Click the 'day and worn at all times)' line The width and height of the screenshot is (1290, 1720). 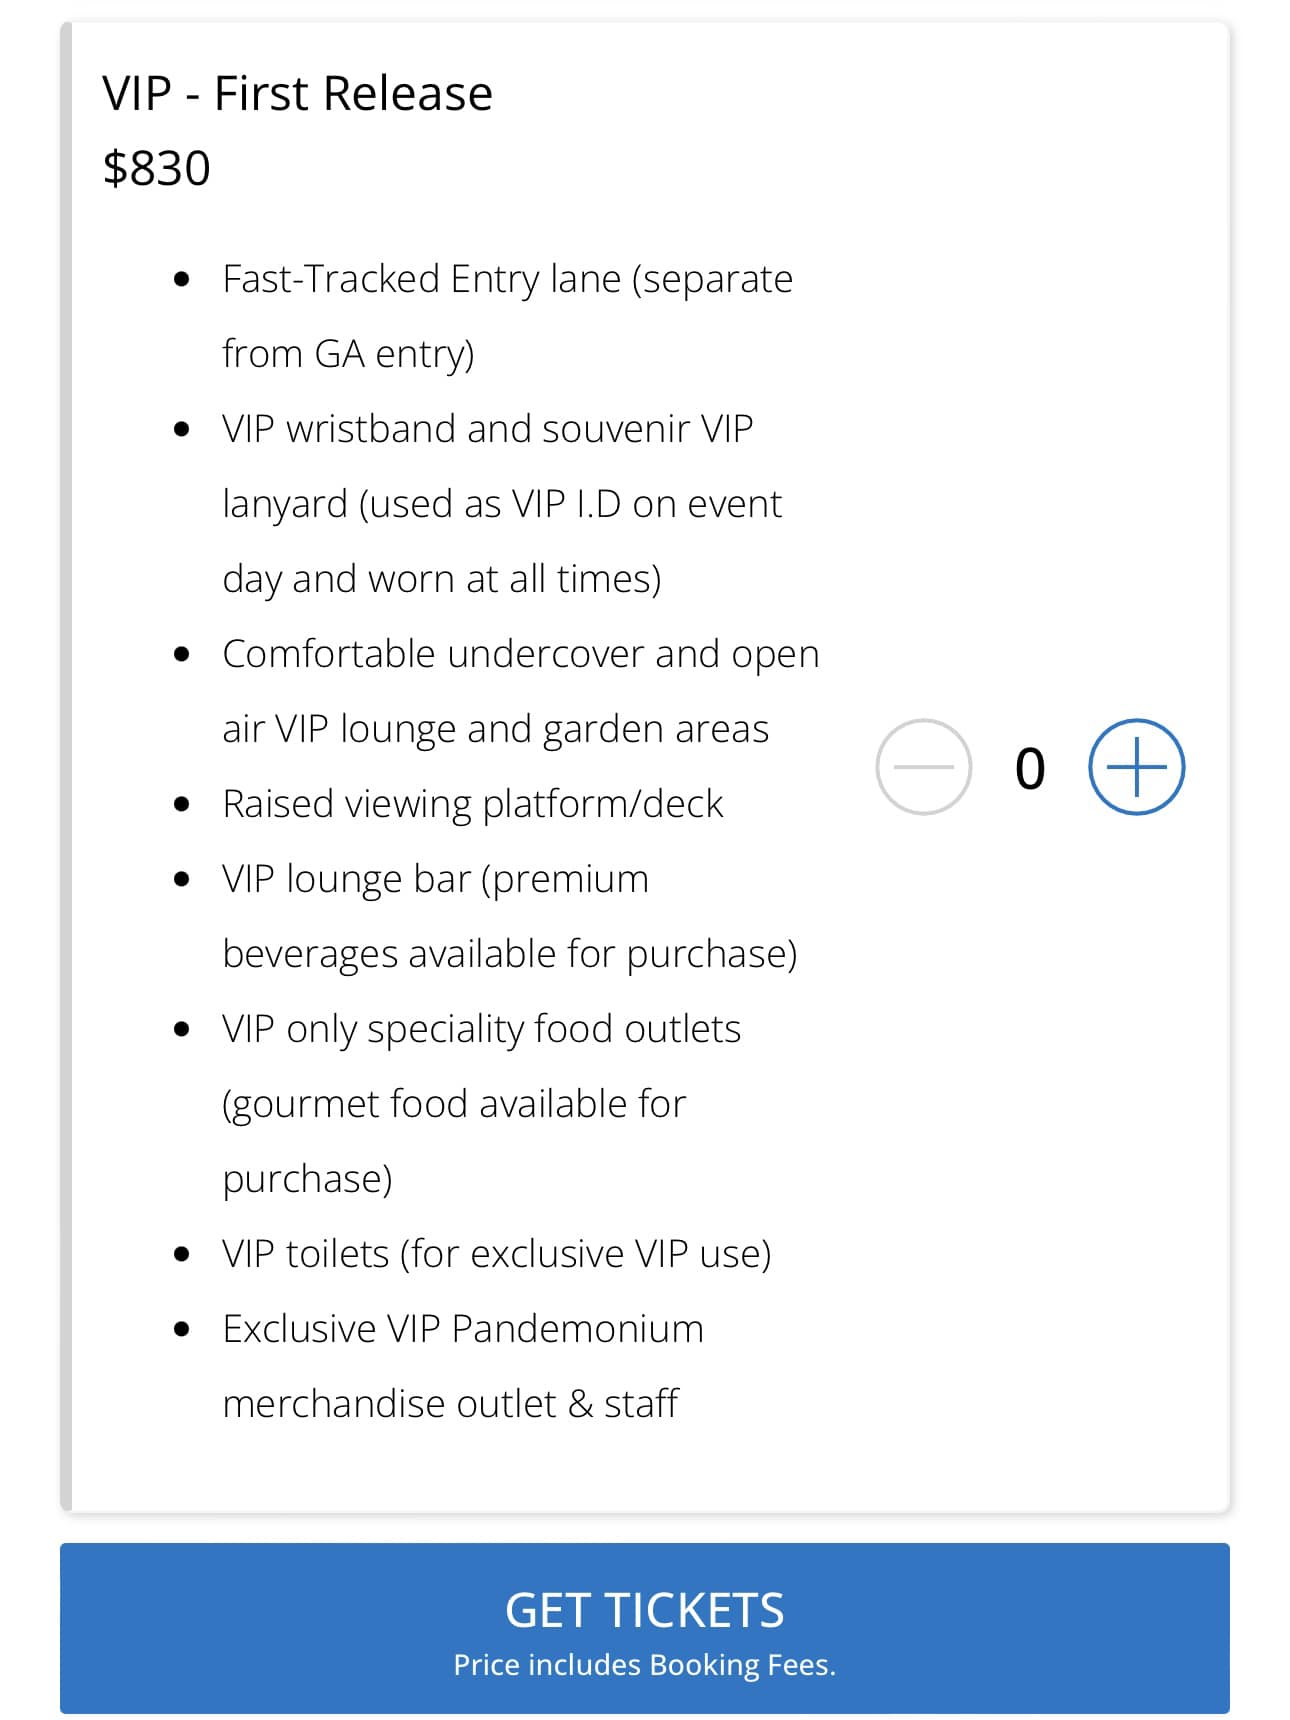click(x=442, y=579)
